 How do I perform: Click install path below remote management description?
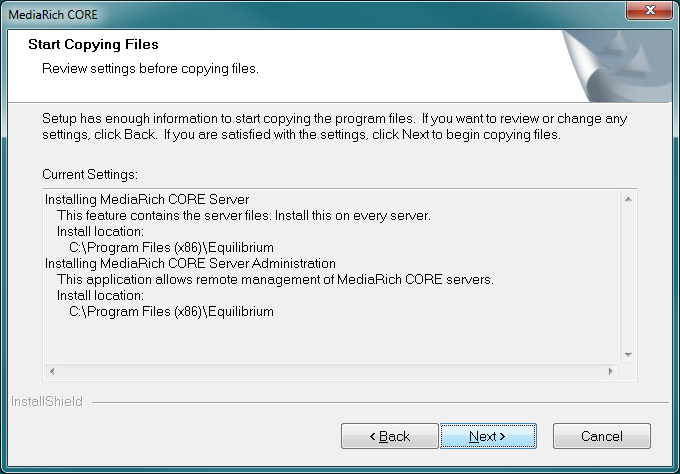pyautogui.click(x=171, y=311)
